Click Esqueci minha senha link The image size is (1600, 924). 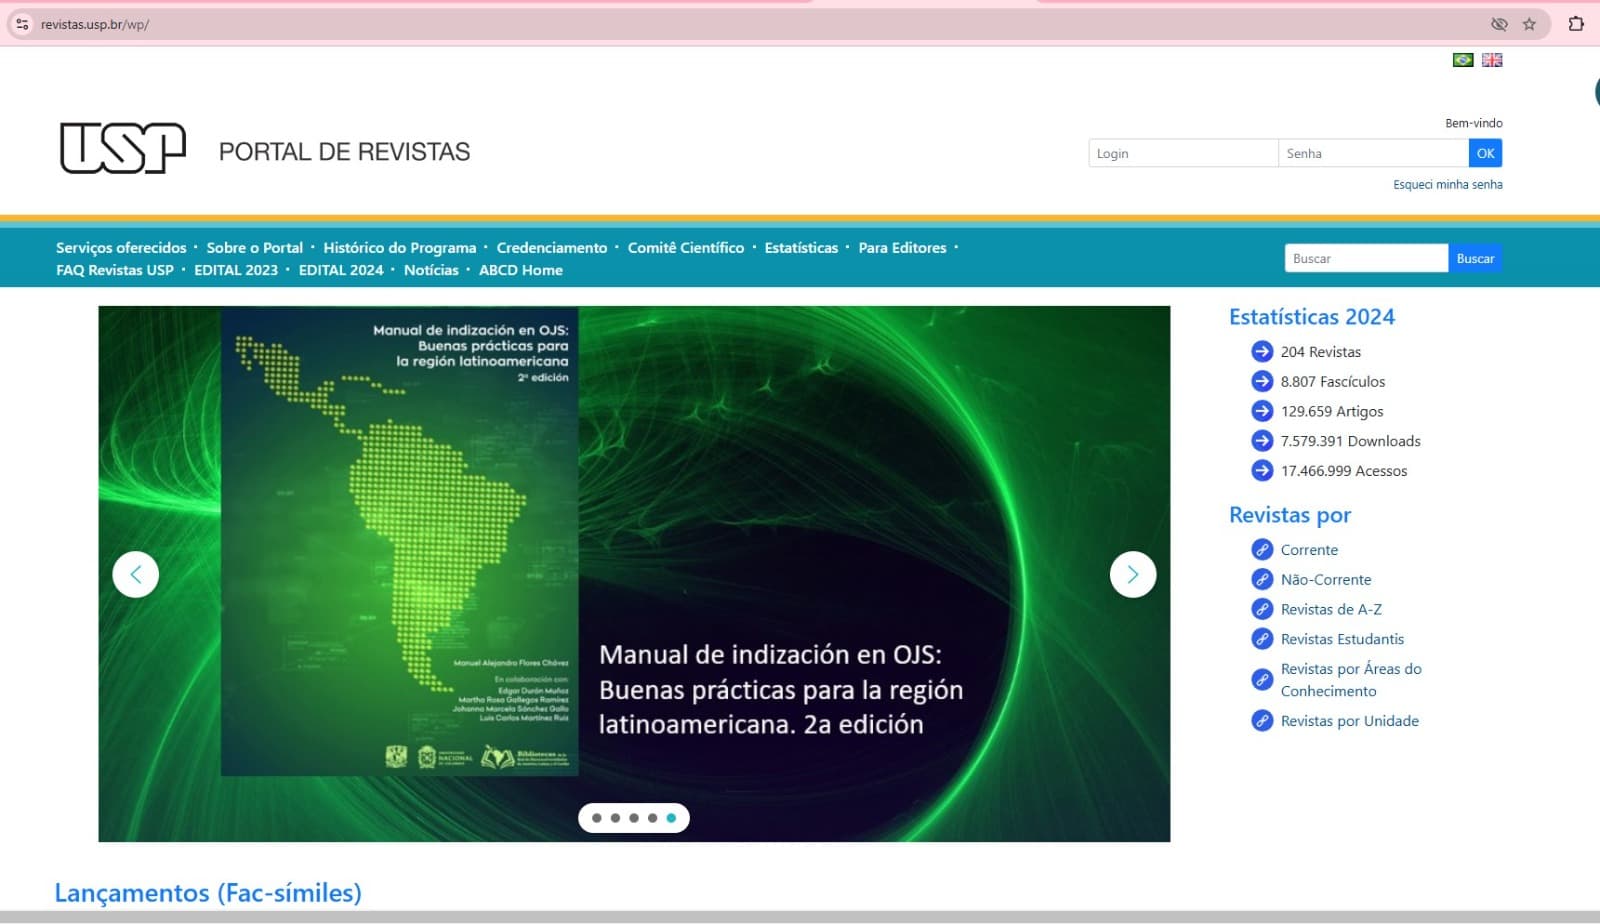(x=1448, y=184)
